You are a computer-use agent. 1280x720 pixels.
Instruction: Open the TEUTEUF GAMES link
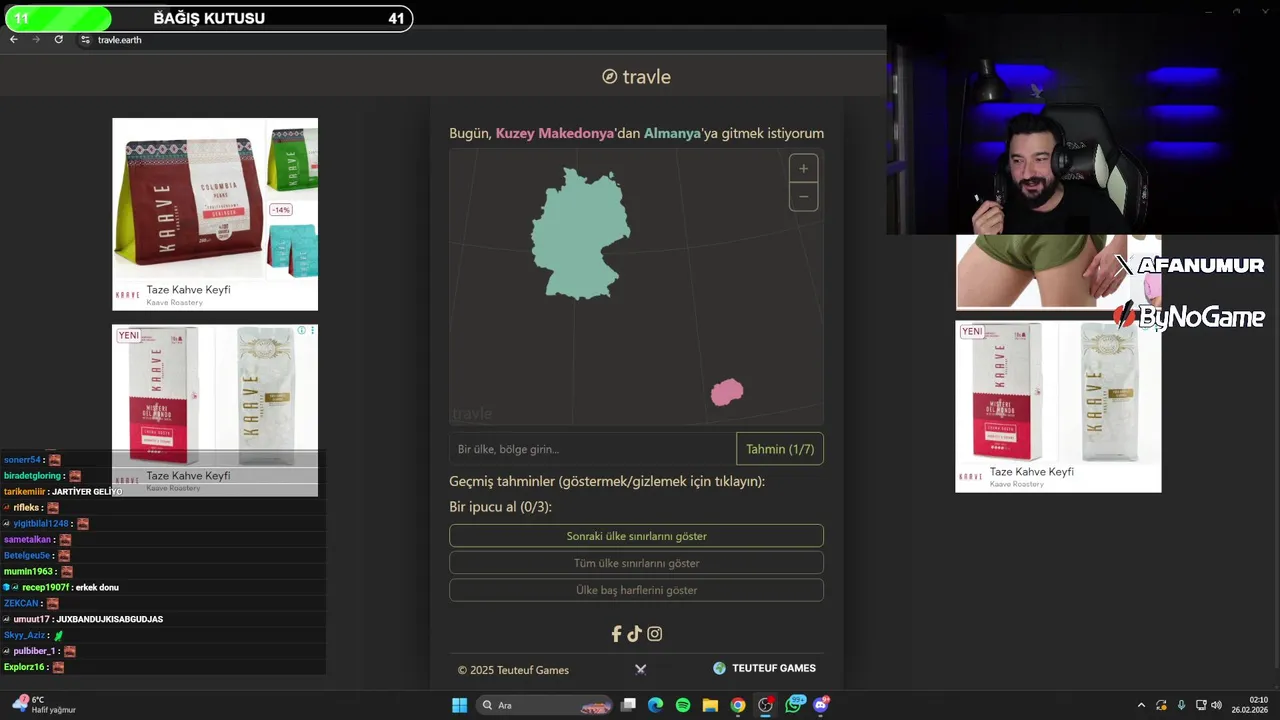click(774, 668)
